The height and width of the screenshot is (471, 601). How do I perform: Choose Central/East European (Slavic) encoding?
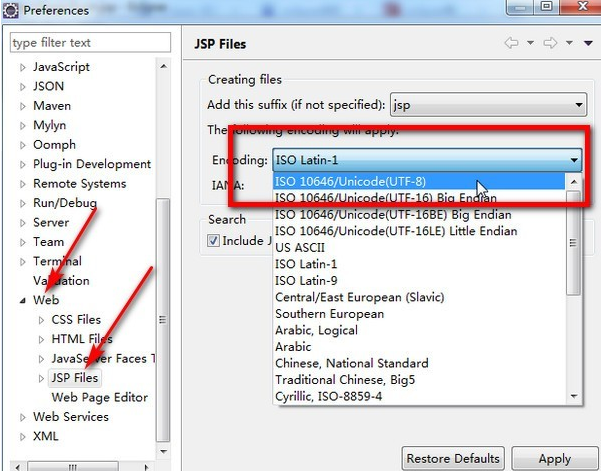pos(419,297)
